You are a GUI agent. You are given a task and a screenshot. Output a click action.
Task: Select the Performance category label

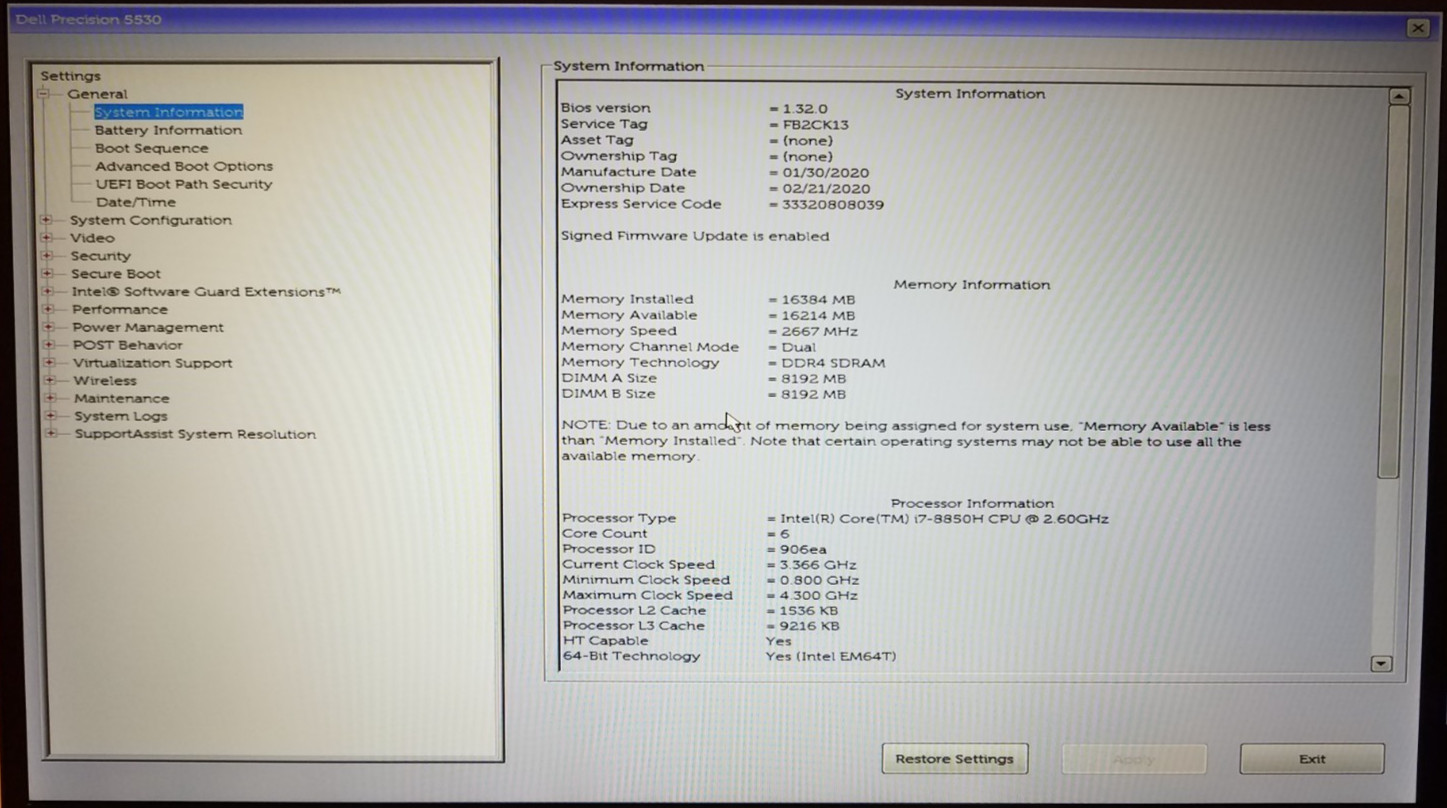[120, 310]
